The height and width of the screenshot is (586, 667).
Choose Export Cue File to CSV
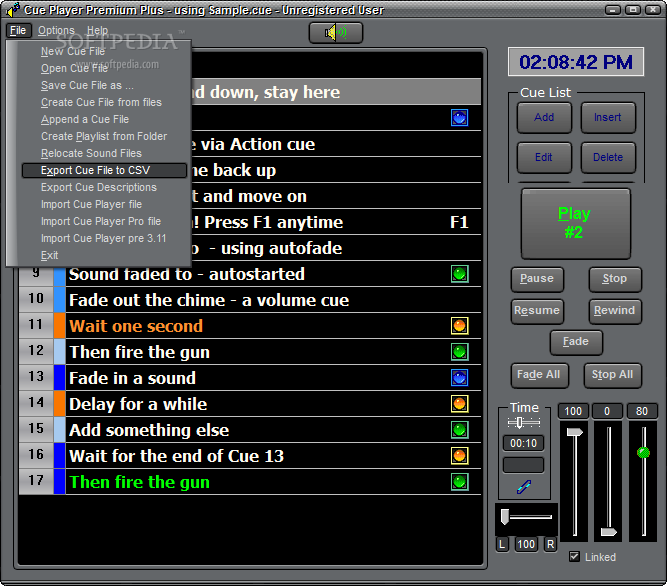(x=104, y=171)
